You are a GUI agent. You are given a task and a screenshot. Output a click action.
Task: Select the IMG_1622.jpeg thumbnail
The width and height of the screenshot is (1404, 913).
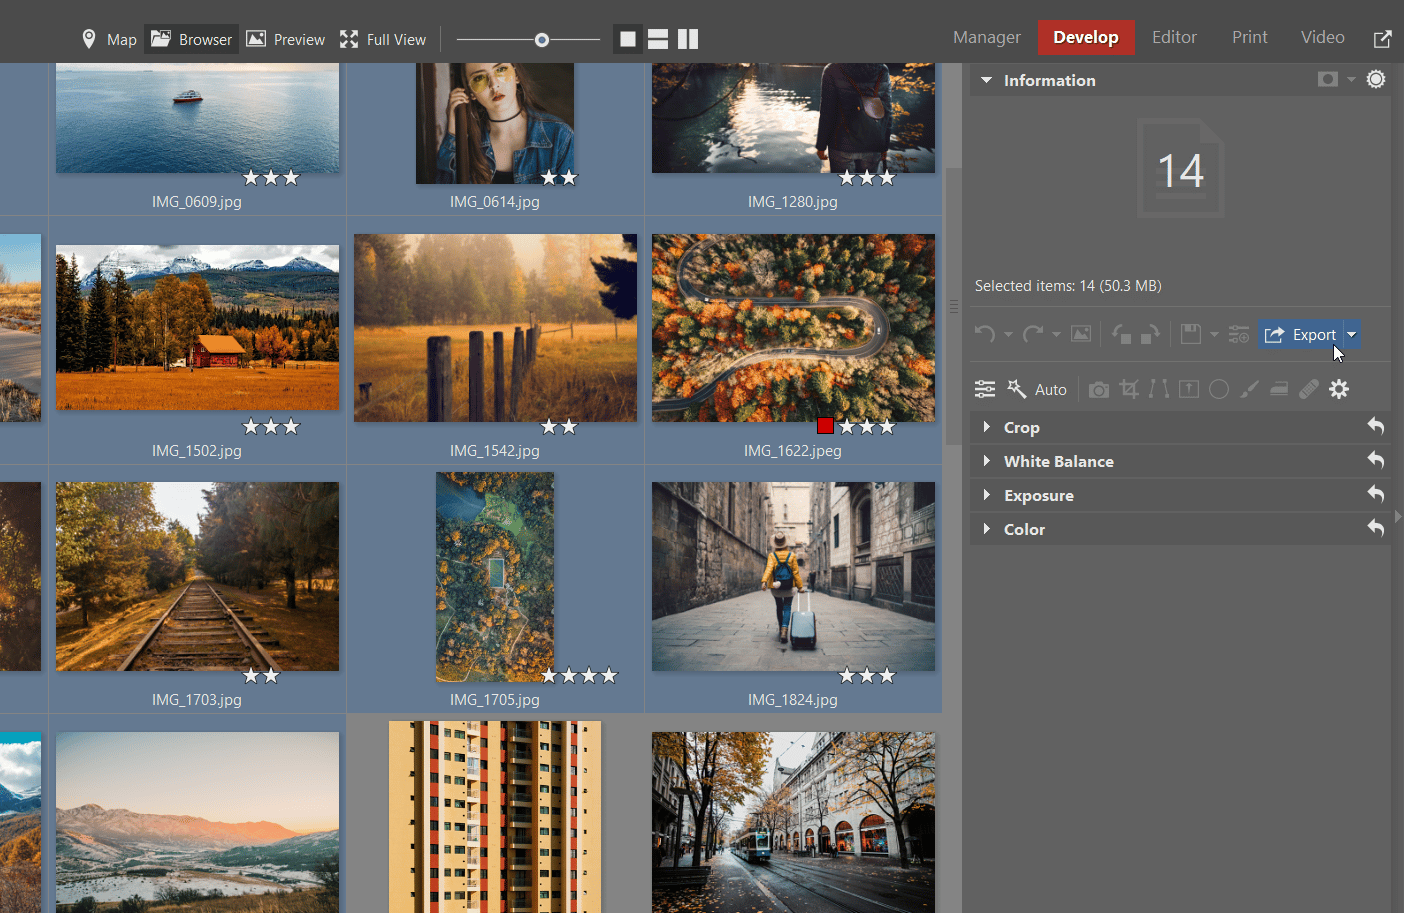793,327
